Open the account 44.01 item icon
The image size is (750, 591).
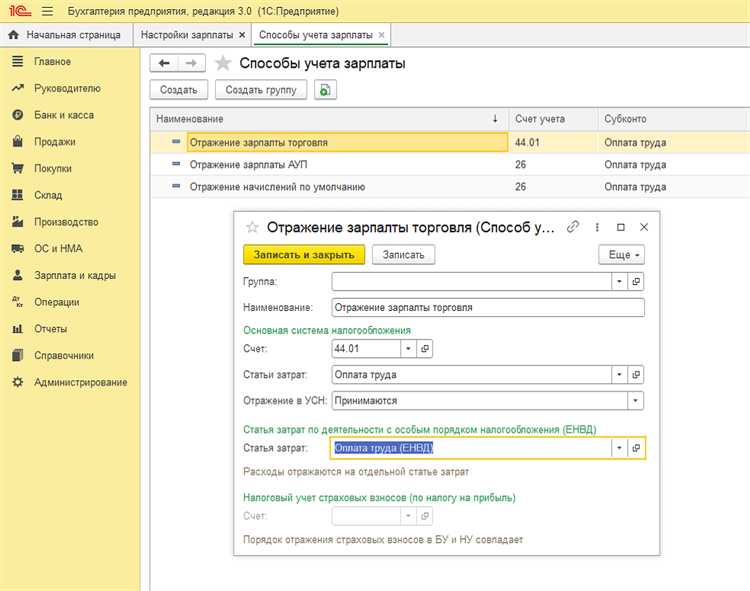pyautogui.click(x=425, y=349)
